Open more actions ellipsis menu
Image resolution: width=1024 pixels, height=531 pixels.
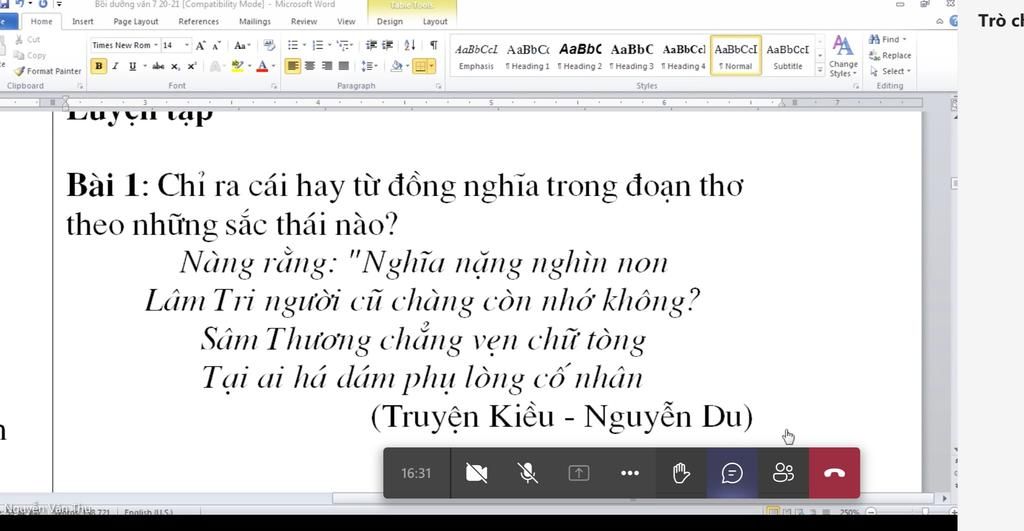630,473
